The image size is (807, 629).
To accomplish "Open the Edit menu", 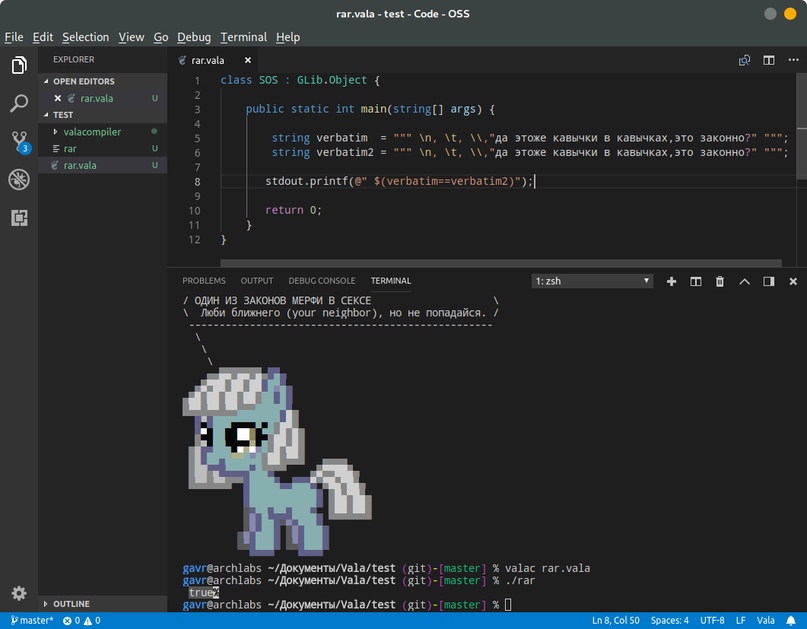I will click(x=43, y=37).
